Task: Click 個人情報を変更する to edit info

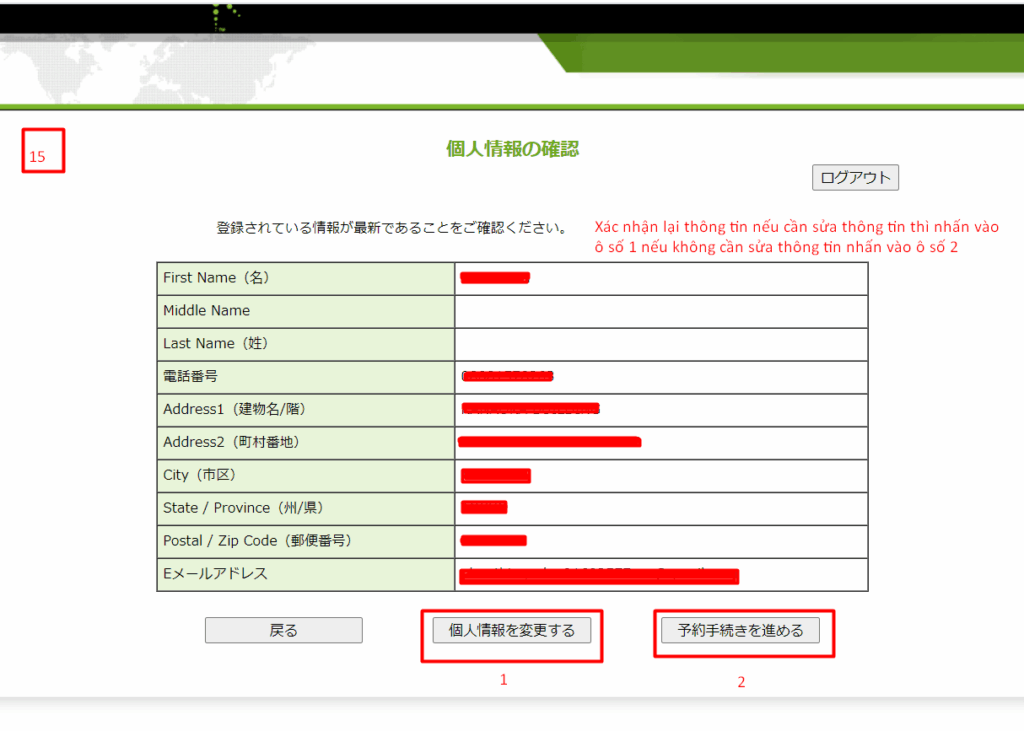Action: (x=512, y=630)
